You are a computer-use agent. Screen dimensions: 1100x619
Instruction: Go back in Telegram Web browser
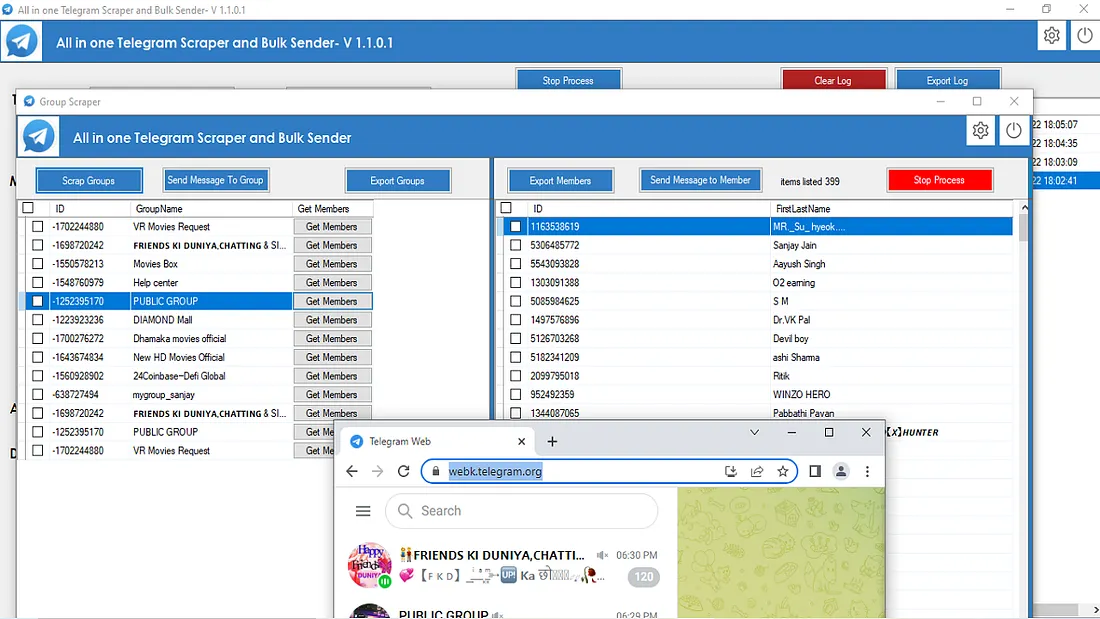pyautogui.click(x=351, y=471)
